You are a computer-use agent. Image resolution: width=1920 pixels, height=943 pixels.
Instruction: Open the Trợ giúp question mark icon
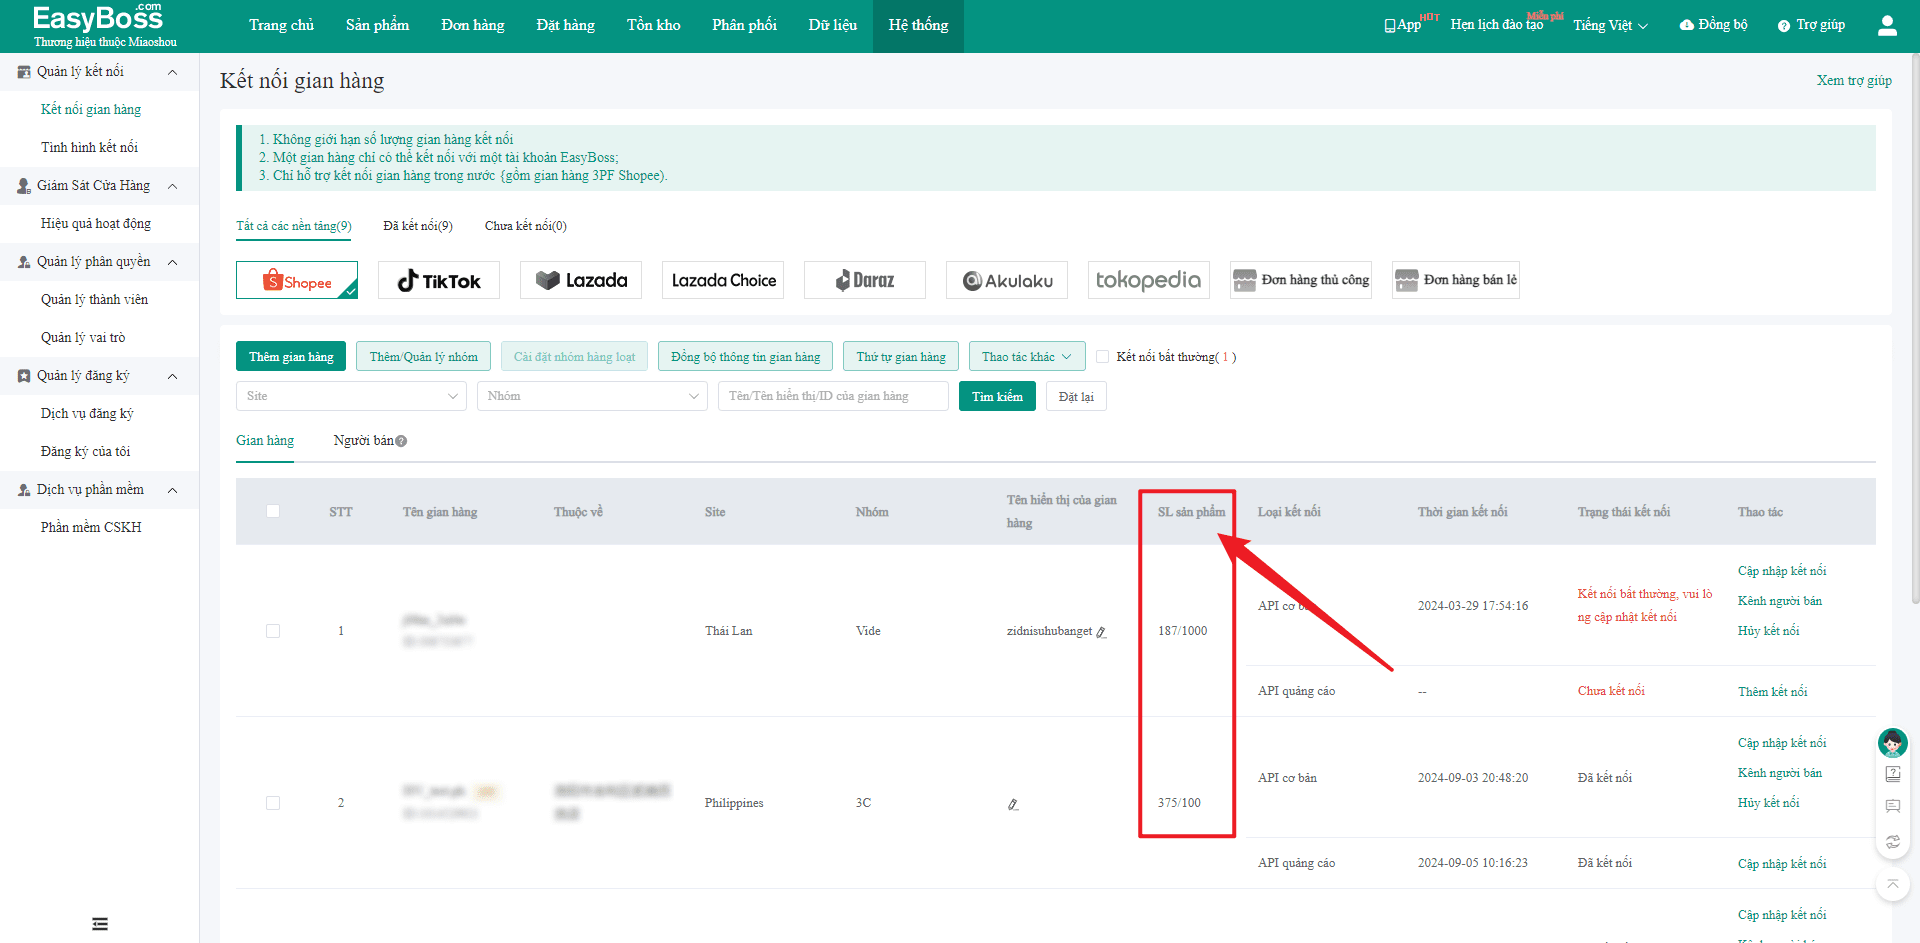(1784, 26)
